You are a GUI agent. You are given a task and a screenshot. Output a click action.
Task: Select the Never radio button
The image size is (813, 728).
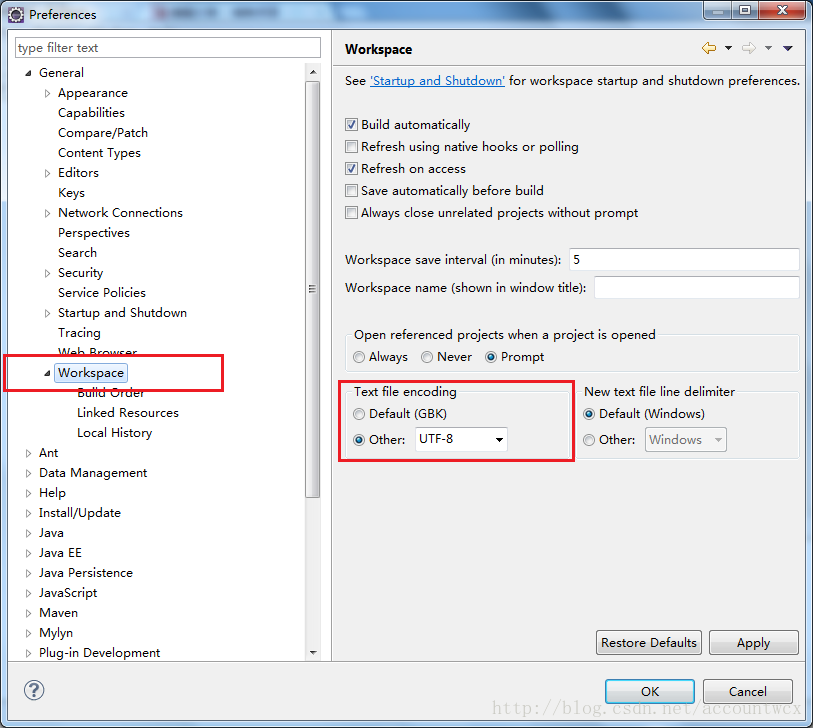pos(427,357)
